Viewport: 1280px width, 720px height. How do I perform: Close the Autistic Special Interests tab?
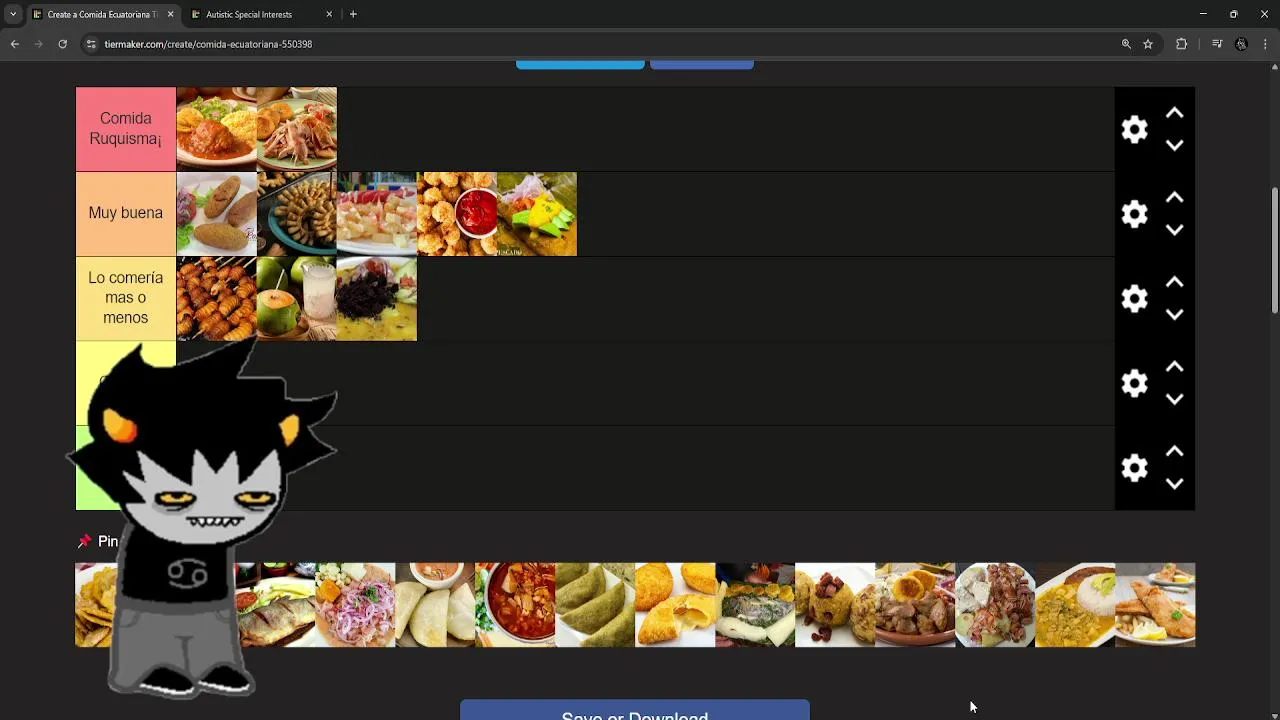[x=329, y=14]
